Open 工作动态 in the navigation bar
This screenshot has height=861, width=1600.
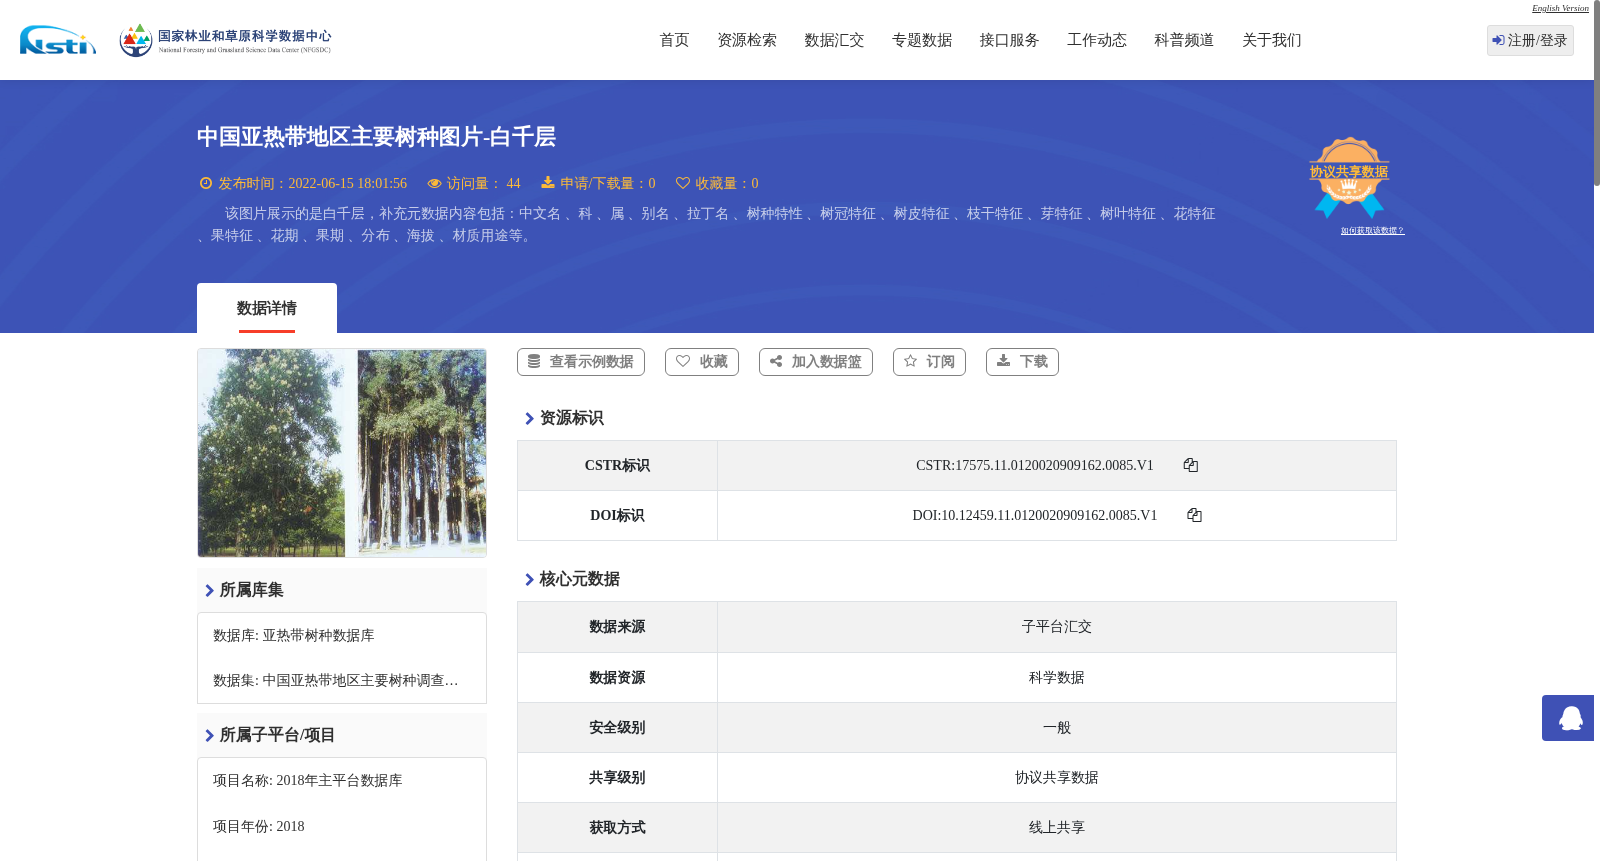[x=1097, y=40]
